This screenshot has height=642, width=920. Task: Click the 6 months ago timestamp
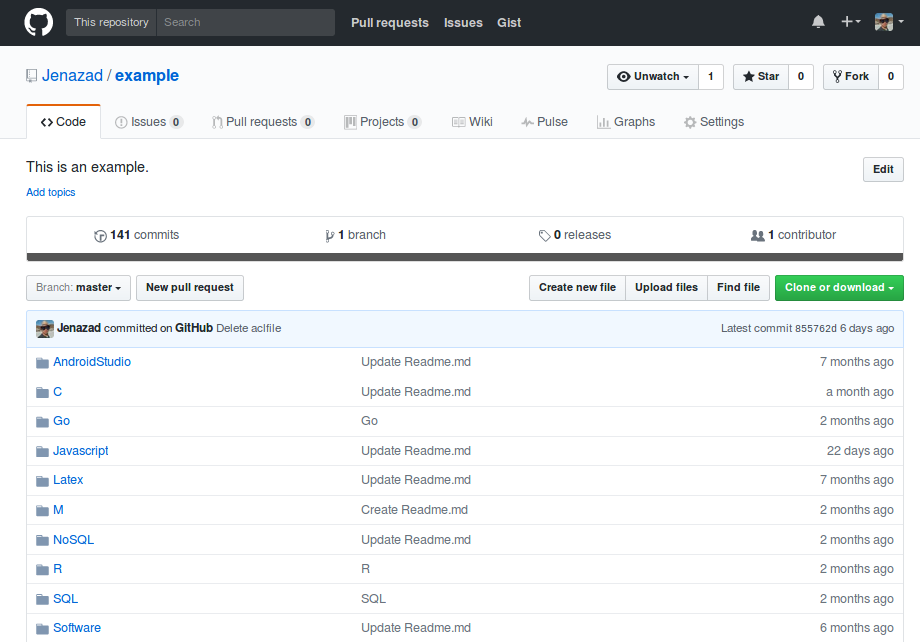(857, 628)
